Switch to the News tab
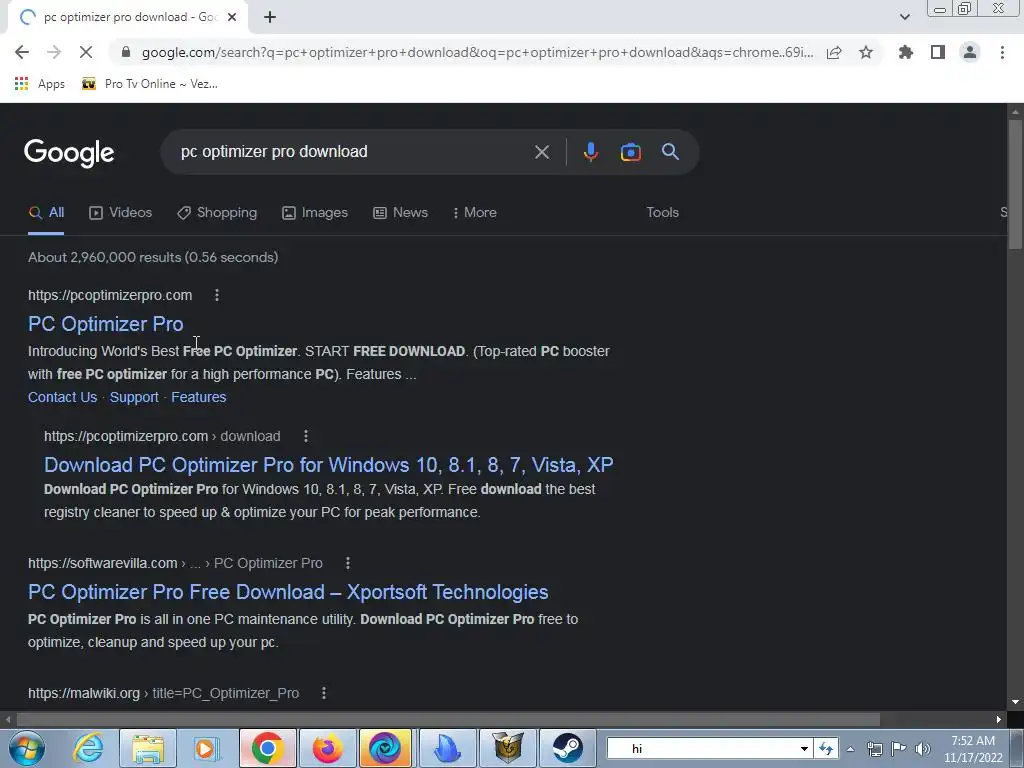 coord(400,213)
